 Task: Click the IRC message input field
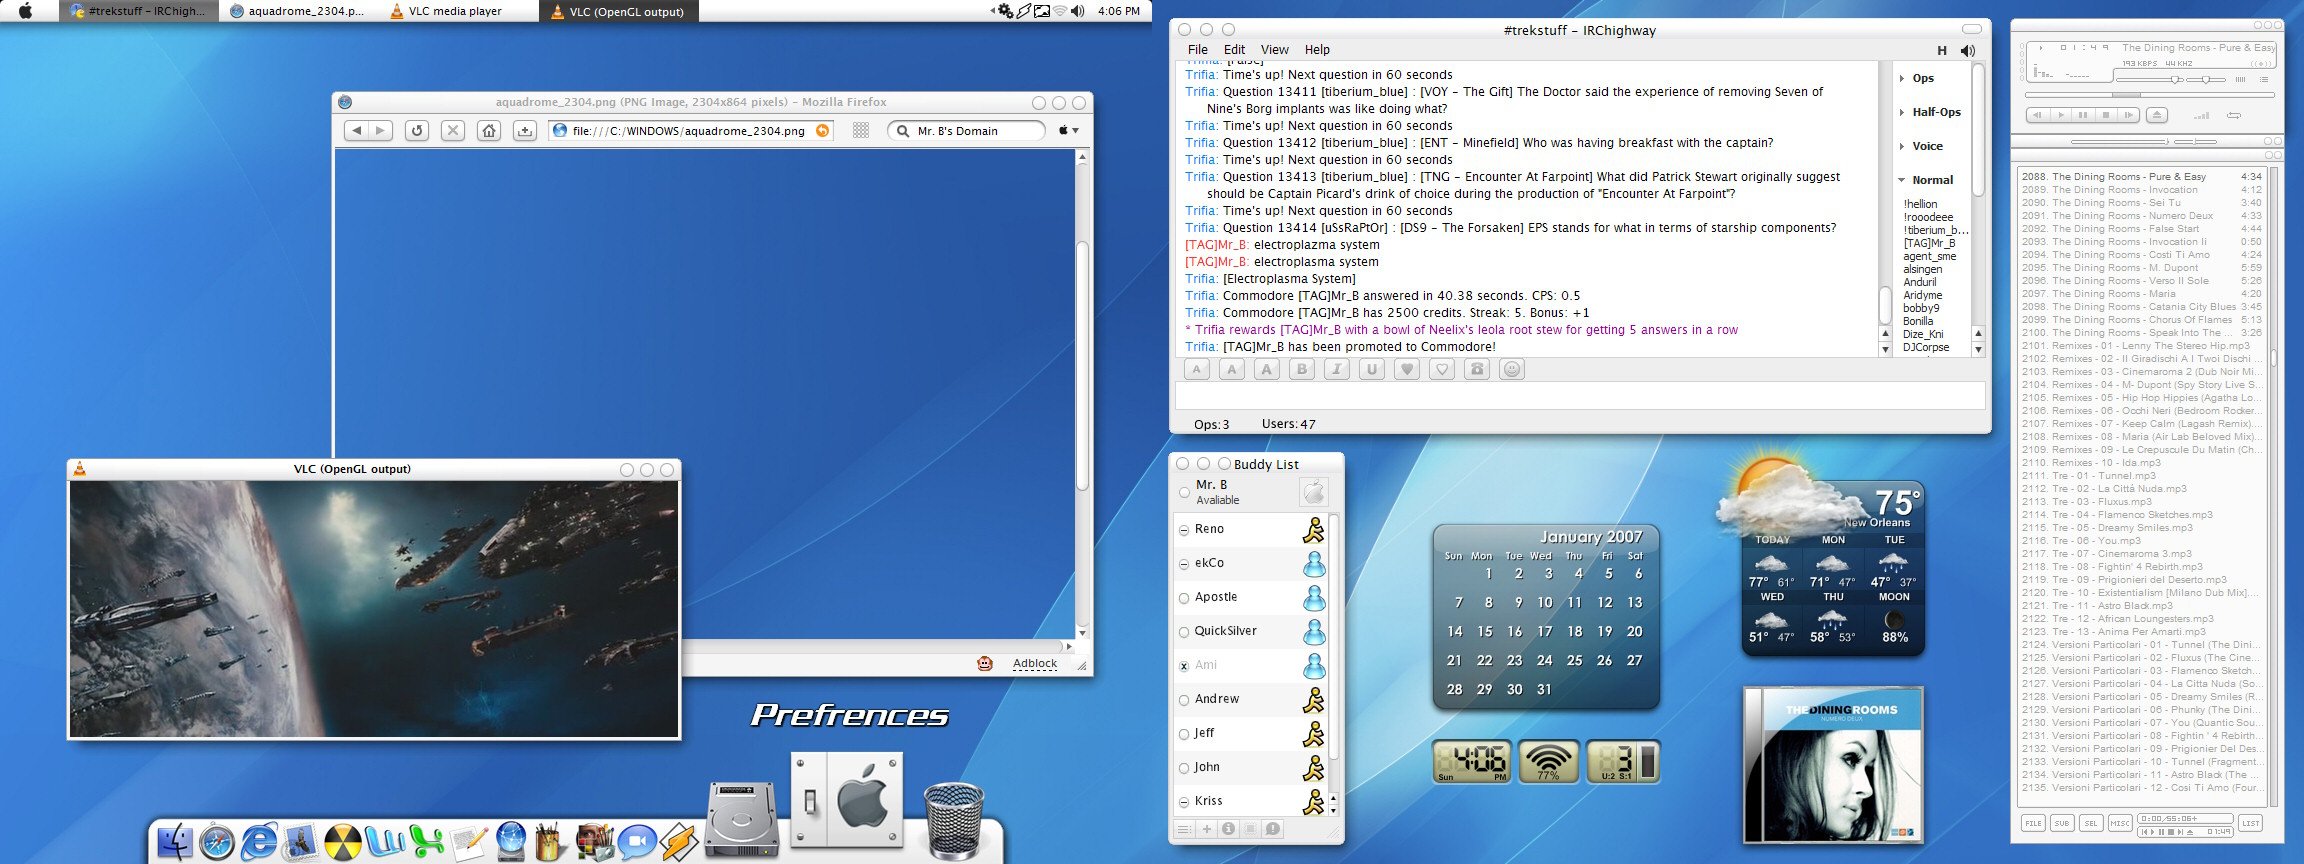tap(1580, 396)
